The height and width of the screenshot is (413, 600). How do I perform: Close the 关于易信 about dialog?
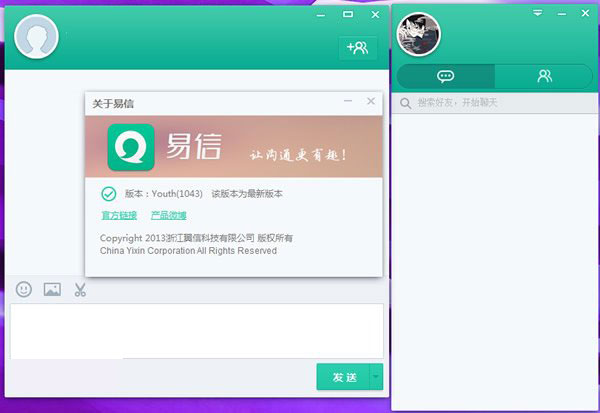click(371, 101)
